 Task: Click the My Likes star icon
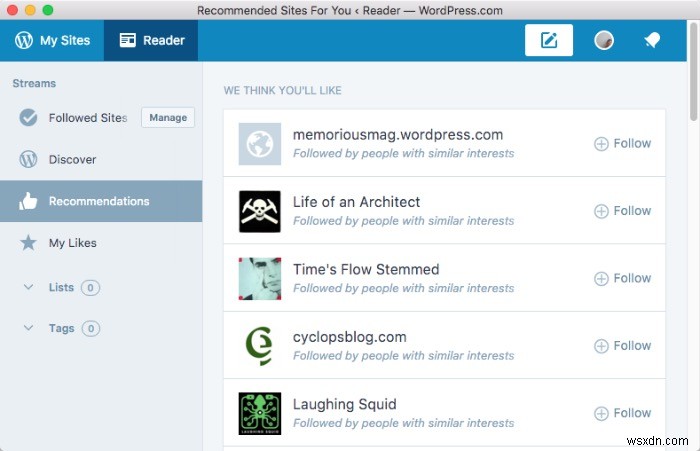pyautogui.click(x=28, y=242)
